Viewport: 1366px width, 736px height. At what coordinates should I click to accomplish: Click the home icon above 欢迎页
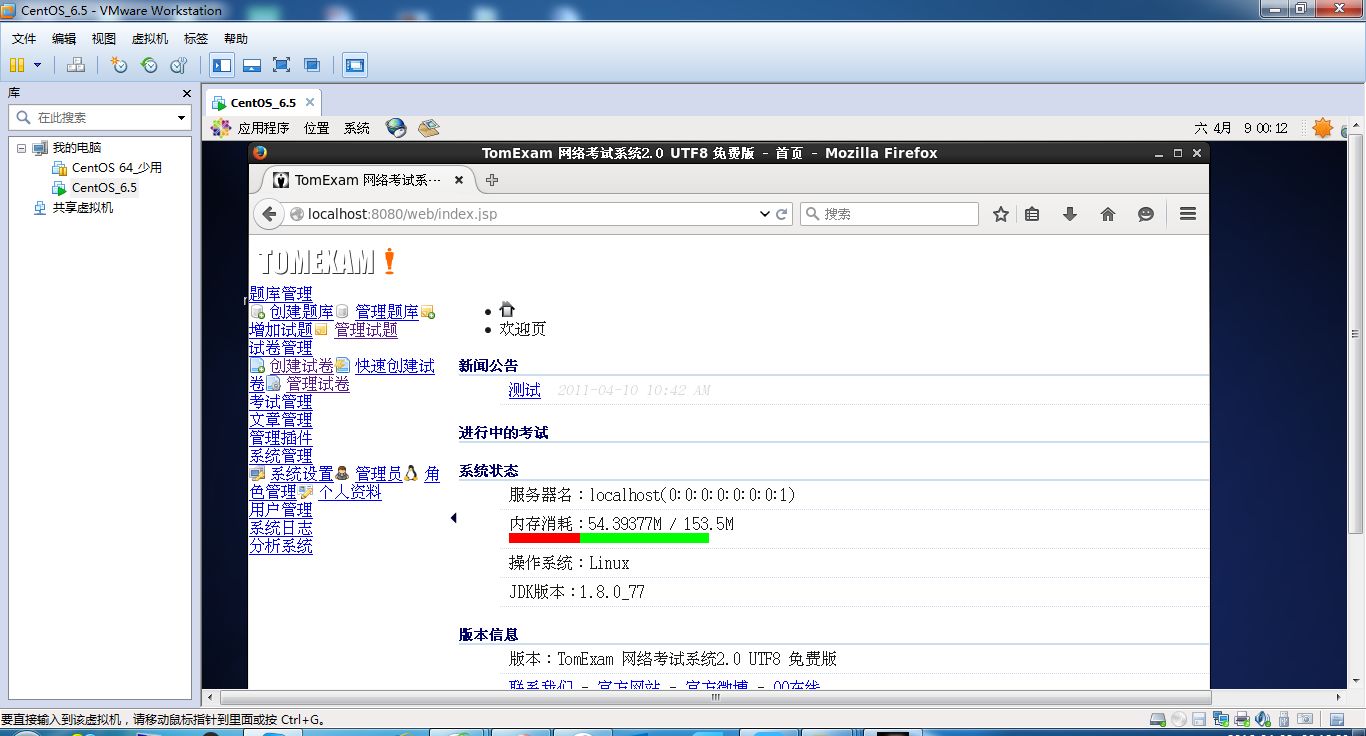point(507,310)
